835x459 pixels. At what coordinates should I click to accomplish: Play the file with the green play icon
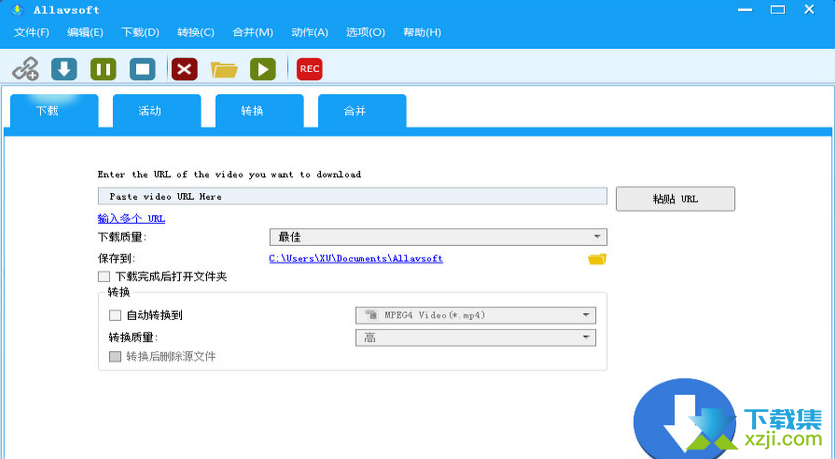tap(263, 69)
